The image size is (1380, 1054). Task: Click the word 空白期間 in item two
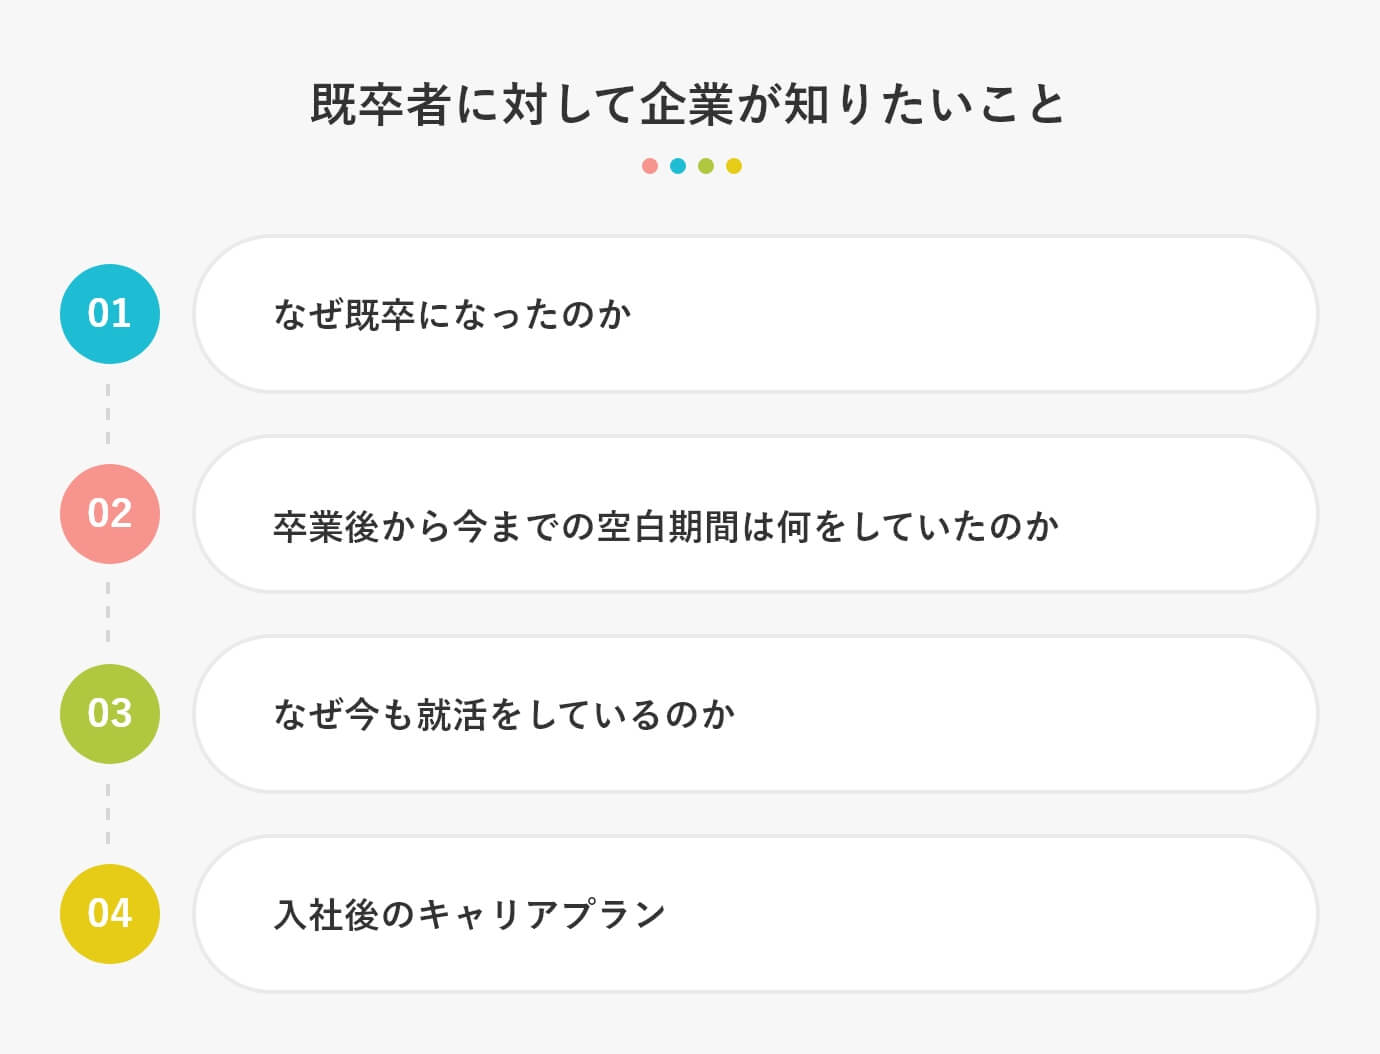tap(667, 527)
